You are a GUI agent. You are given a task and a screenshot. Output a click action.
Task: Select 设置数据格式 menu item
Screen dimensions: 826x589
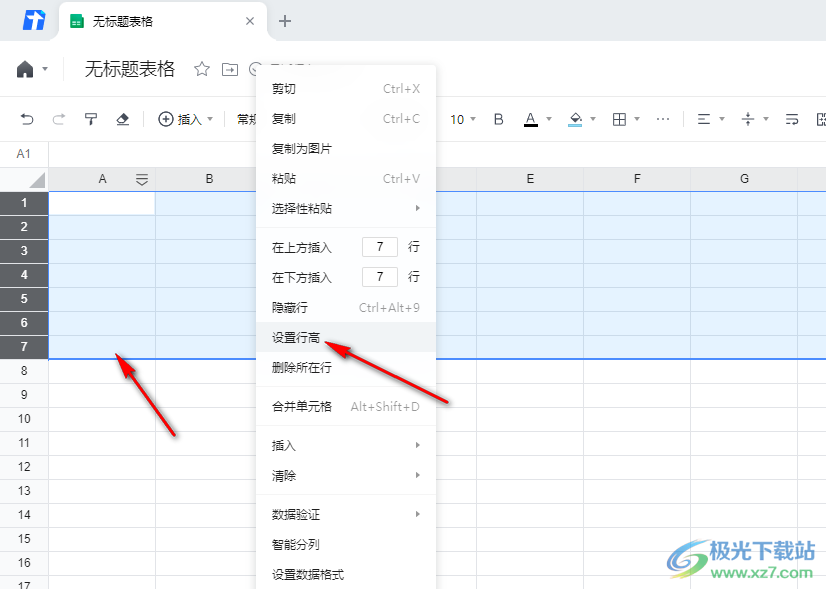[346, 575]
